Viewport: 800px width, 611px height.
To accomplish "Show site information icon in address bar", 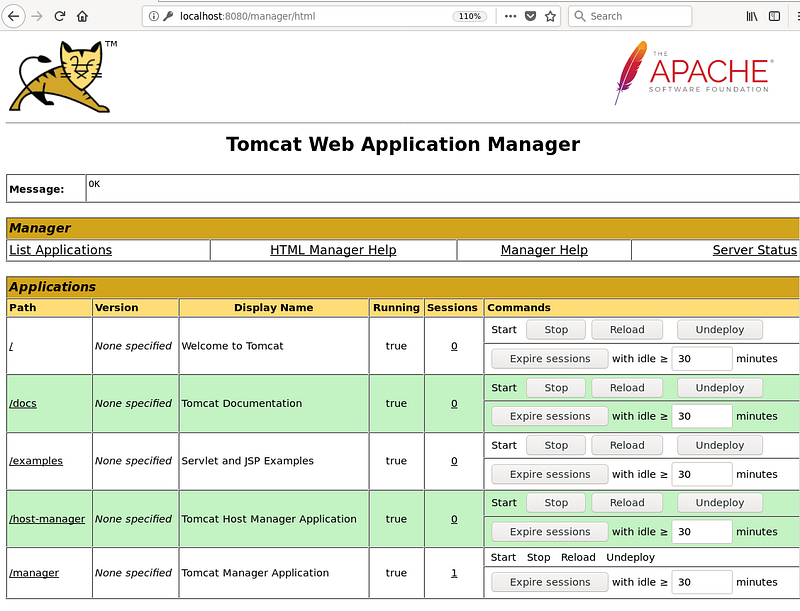I will coord(153,16).
